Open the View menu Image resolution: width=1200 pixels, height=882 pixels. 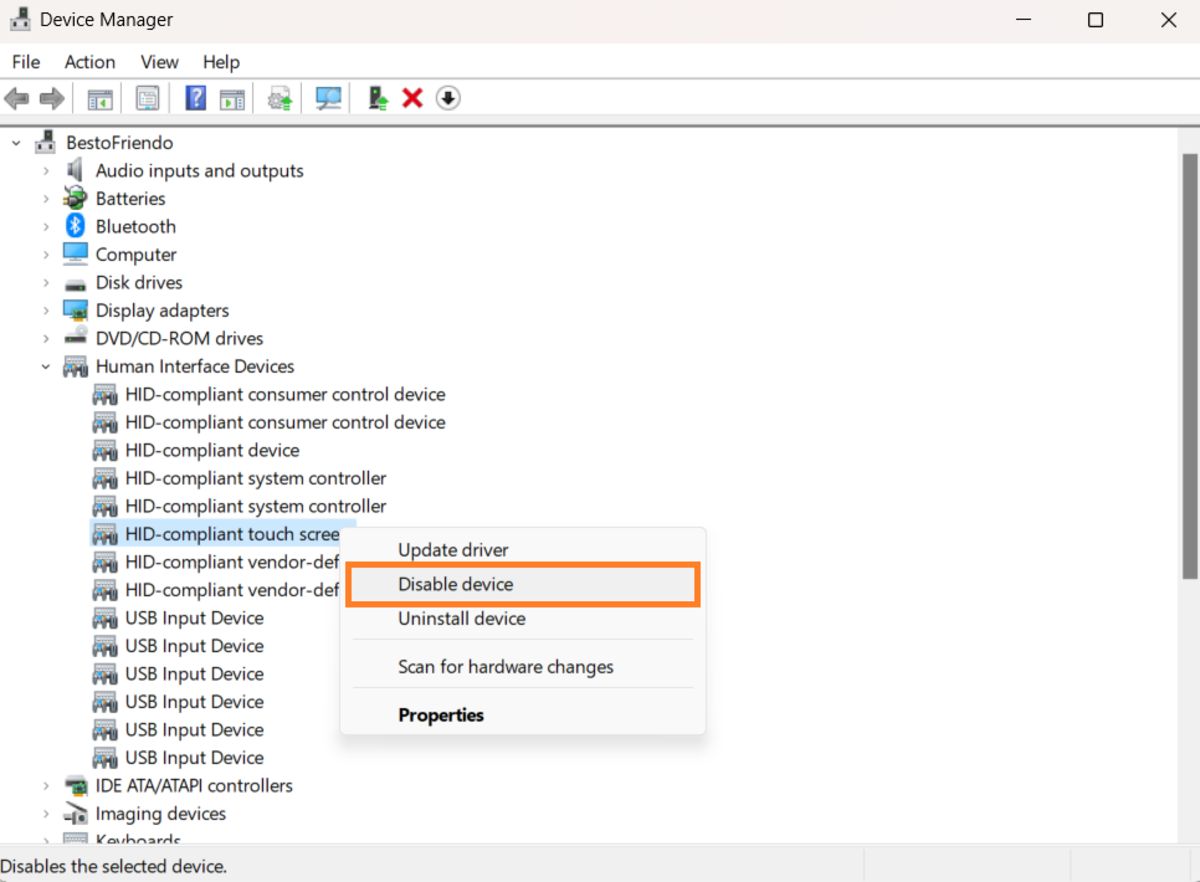pyautogui.click(x=158, y=62)
